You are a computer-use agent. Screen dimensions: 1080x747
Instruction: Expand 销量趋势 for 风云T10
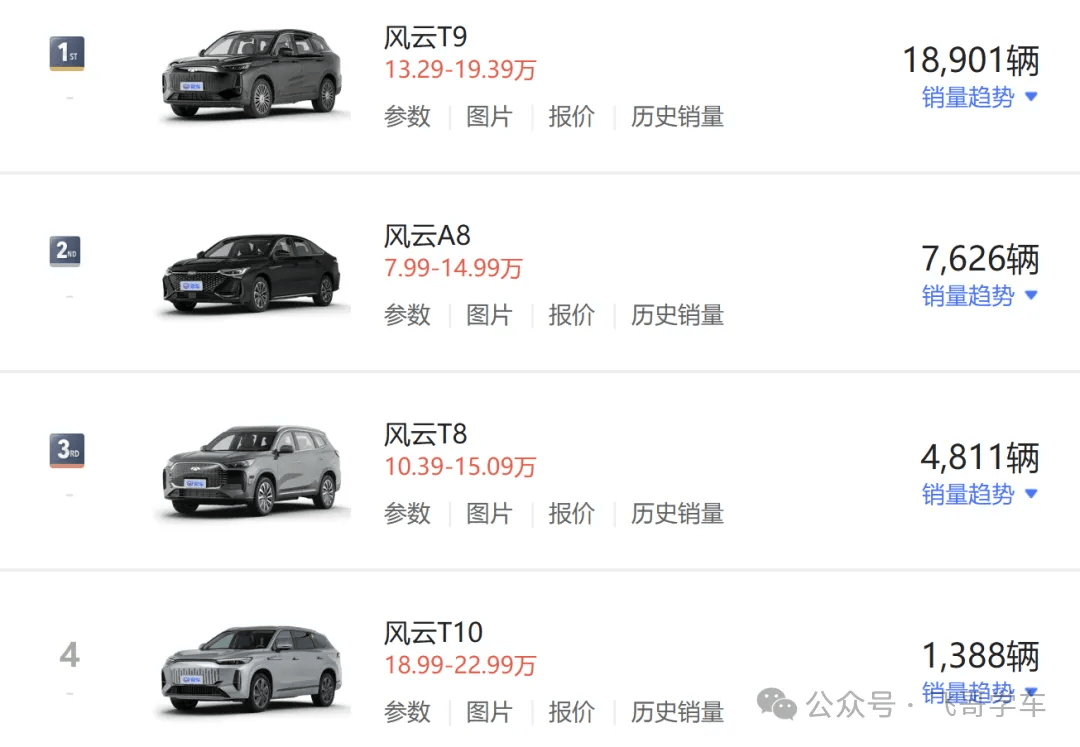979,692
